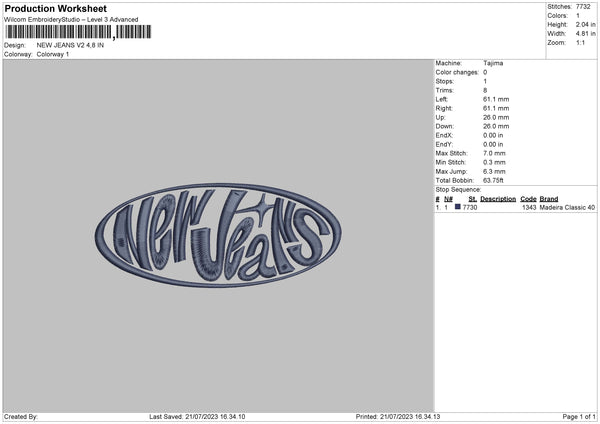Viewport: 600px width, 424px height.
Task: Click the Width value '4.81 in'
Action: (585, 34)
